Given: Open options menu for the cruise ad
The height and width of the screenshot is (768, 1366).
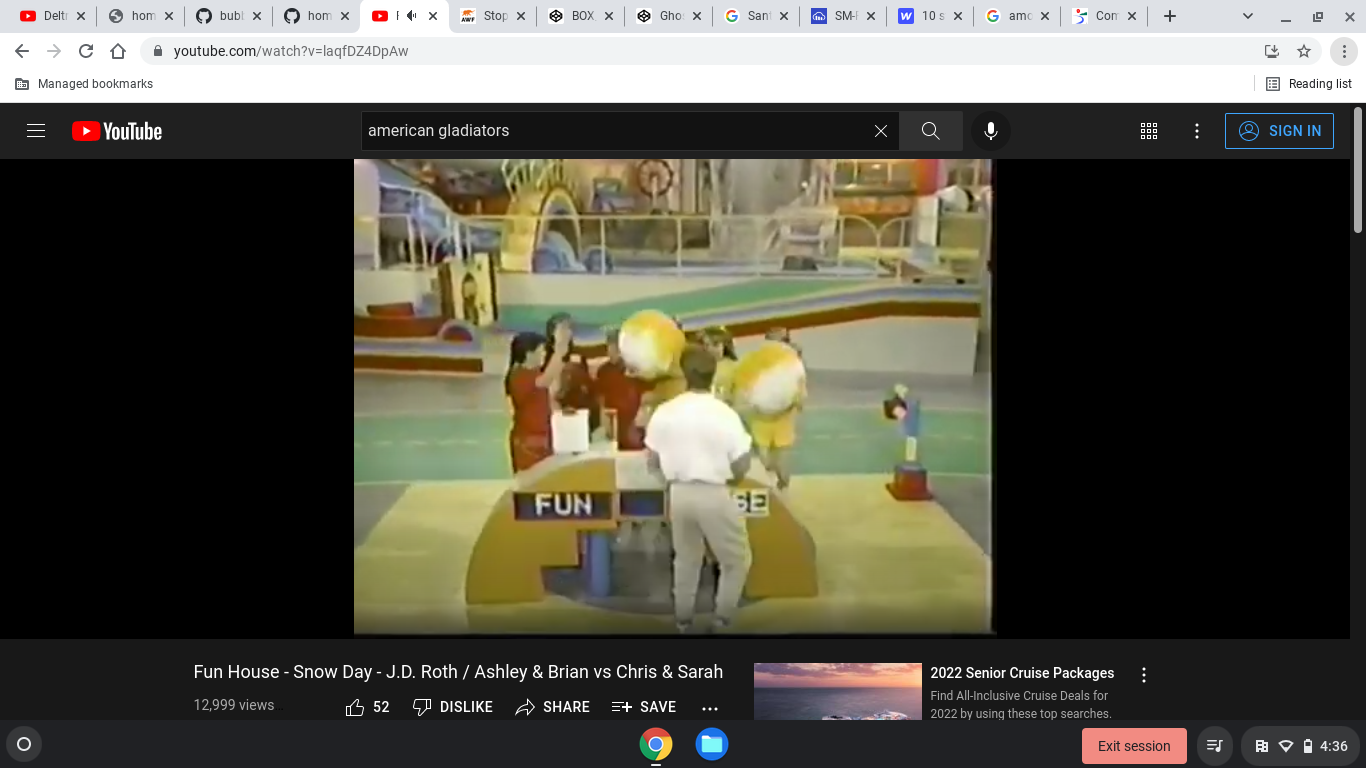Looking at the screenshot, I should [x=1144, y=675].
